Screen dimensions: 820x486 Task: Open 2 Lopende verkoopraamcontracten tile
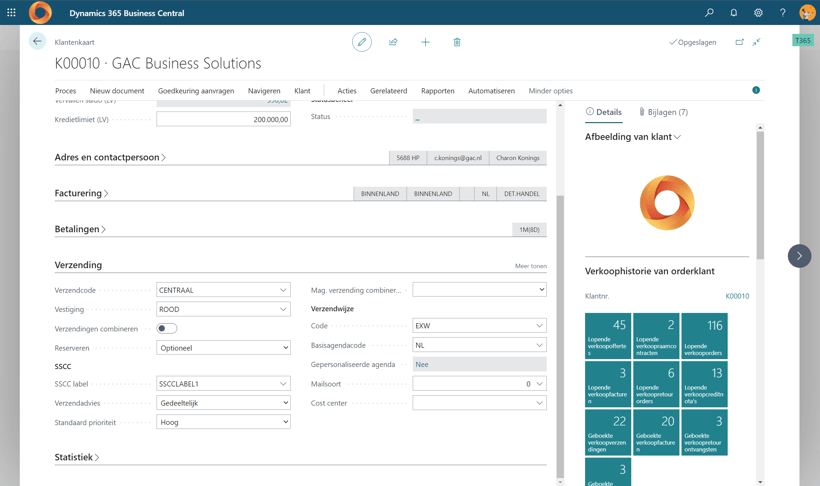[656, 336]
